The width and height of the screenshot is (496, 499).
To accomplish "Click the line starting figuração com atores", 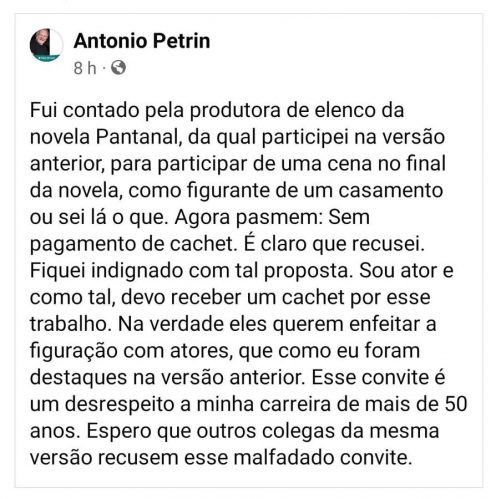I will coord(225,351).
